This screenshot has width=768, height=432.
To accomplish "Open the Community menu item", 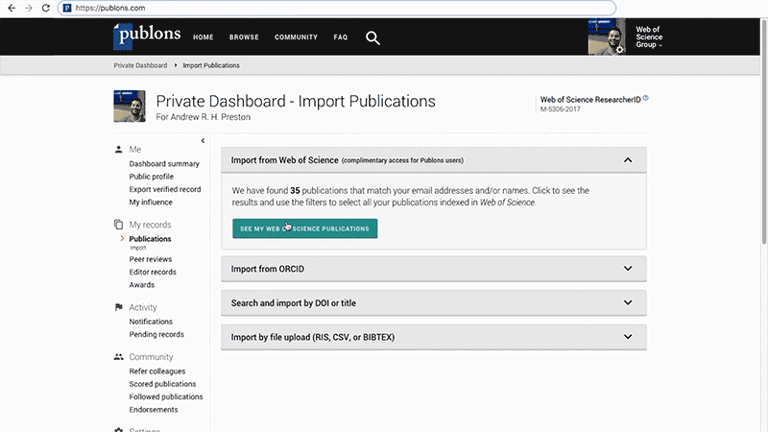I will coord(296,37).
